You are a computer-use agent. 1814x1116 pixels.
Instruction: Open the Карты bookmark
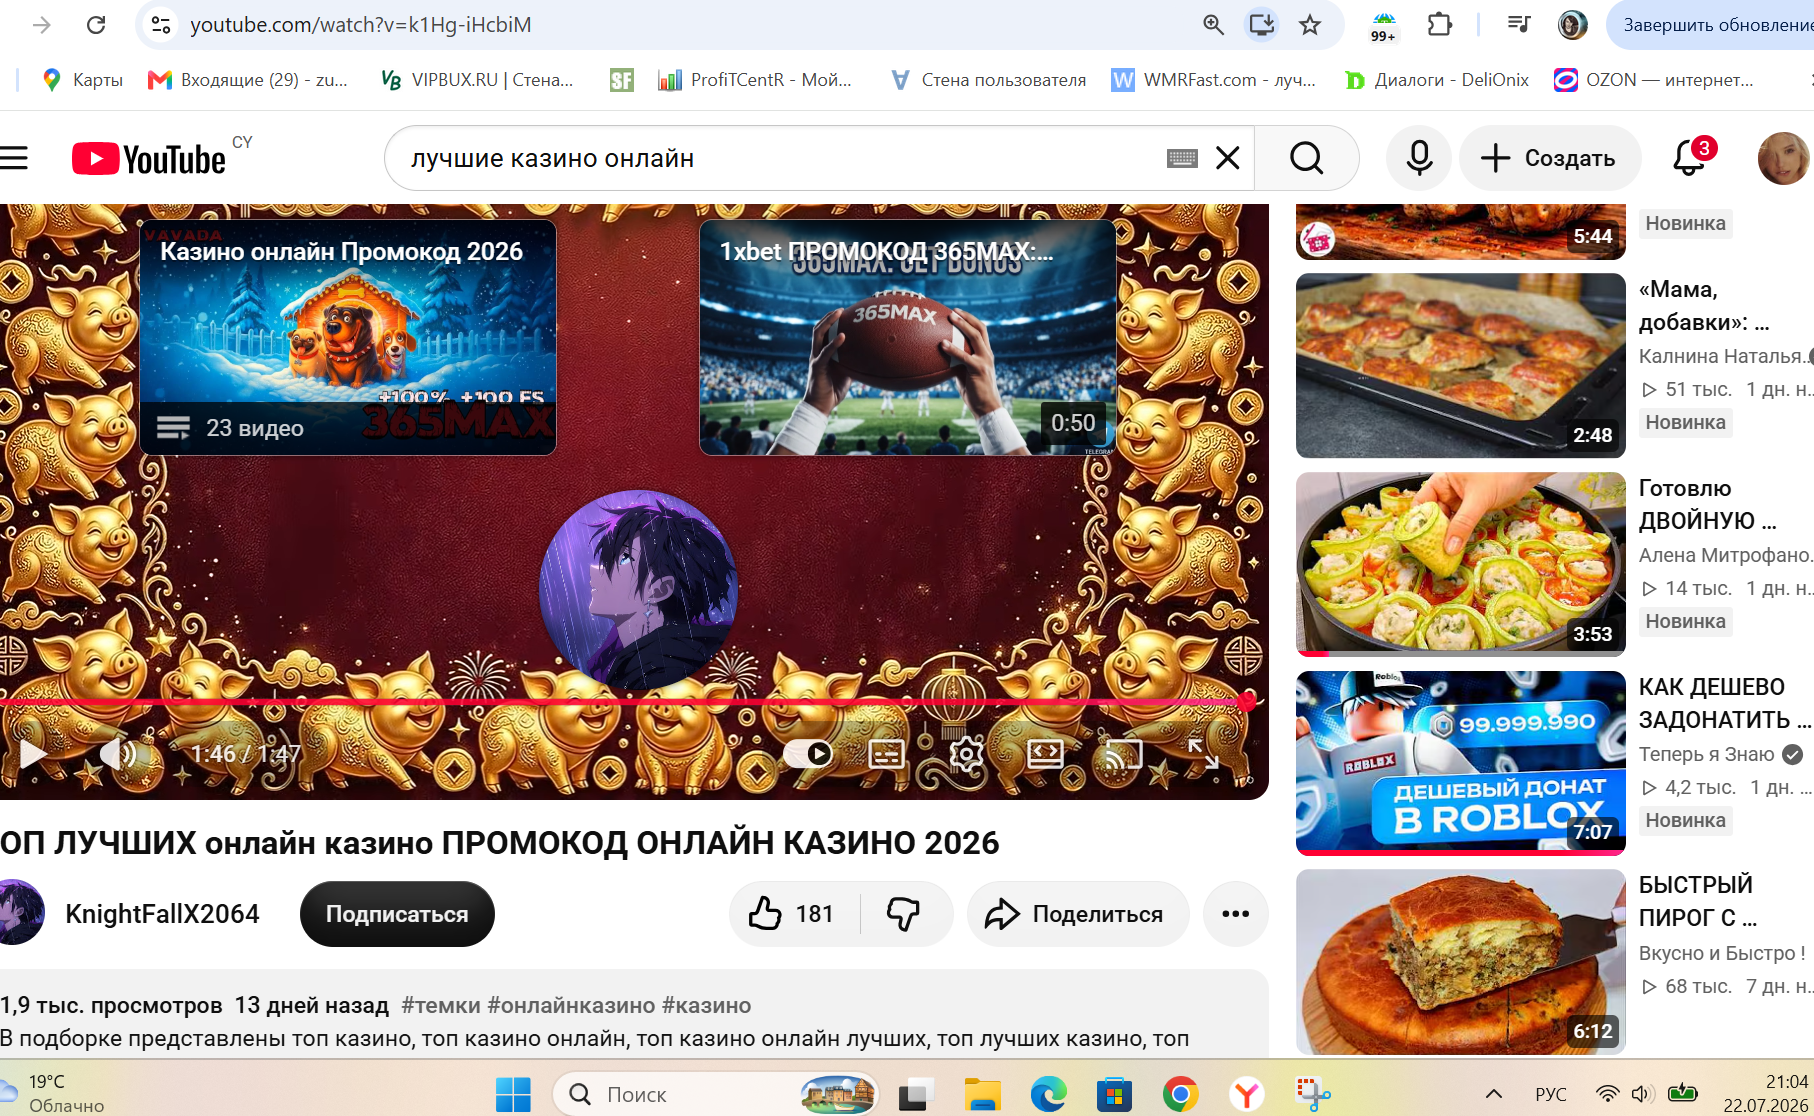pos(82,80)
